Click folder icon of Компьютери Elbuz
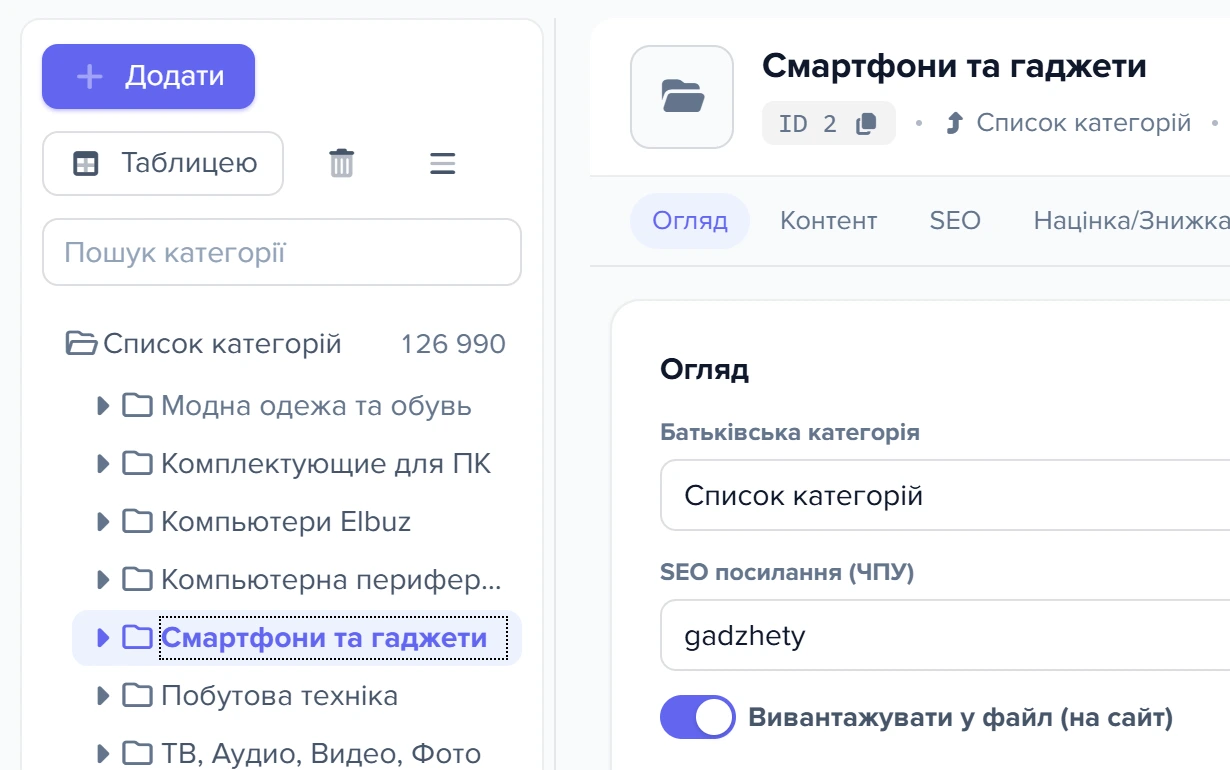The height and width of the screenshot is (770, 1230). click(137, 522)
